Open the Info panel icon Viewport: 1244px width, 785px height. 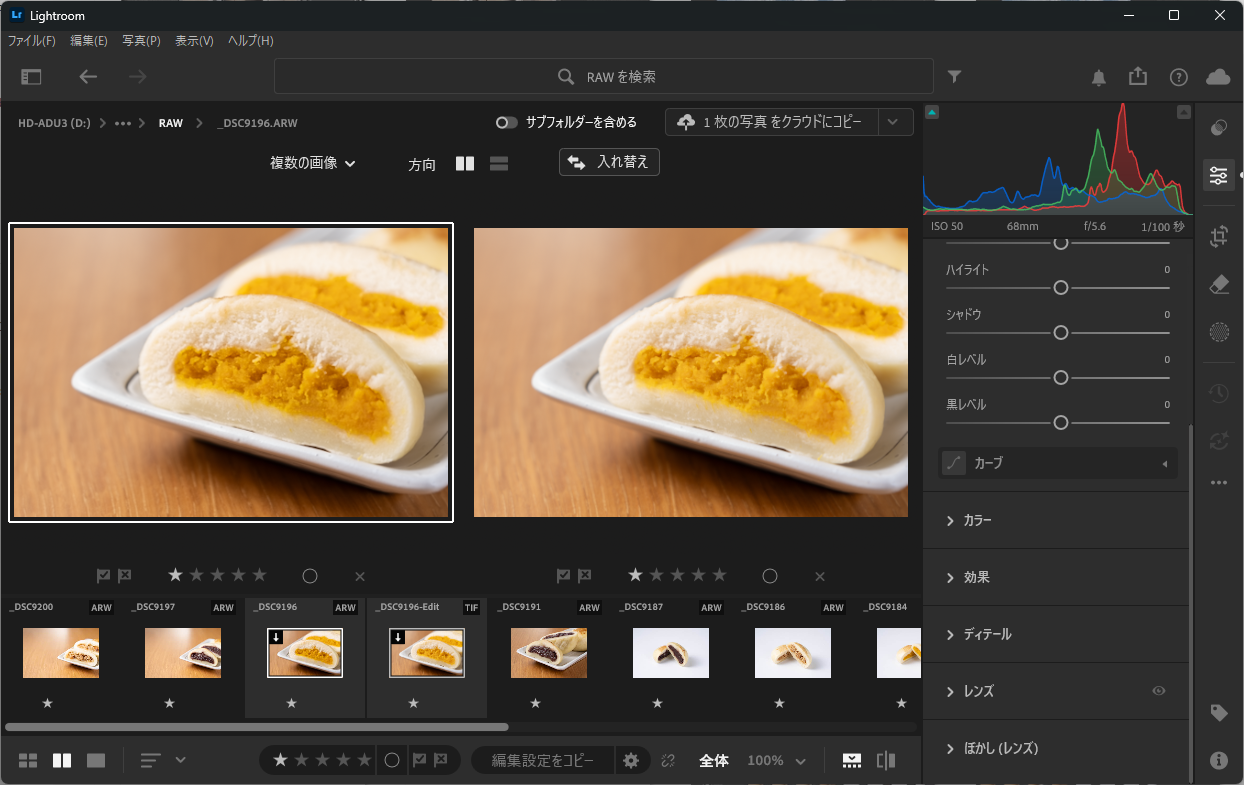[1218, 760]
